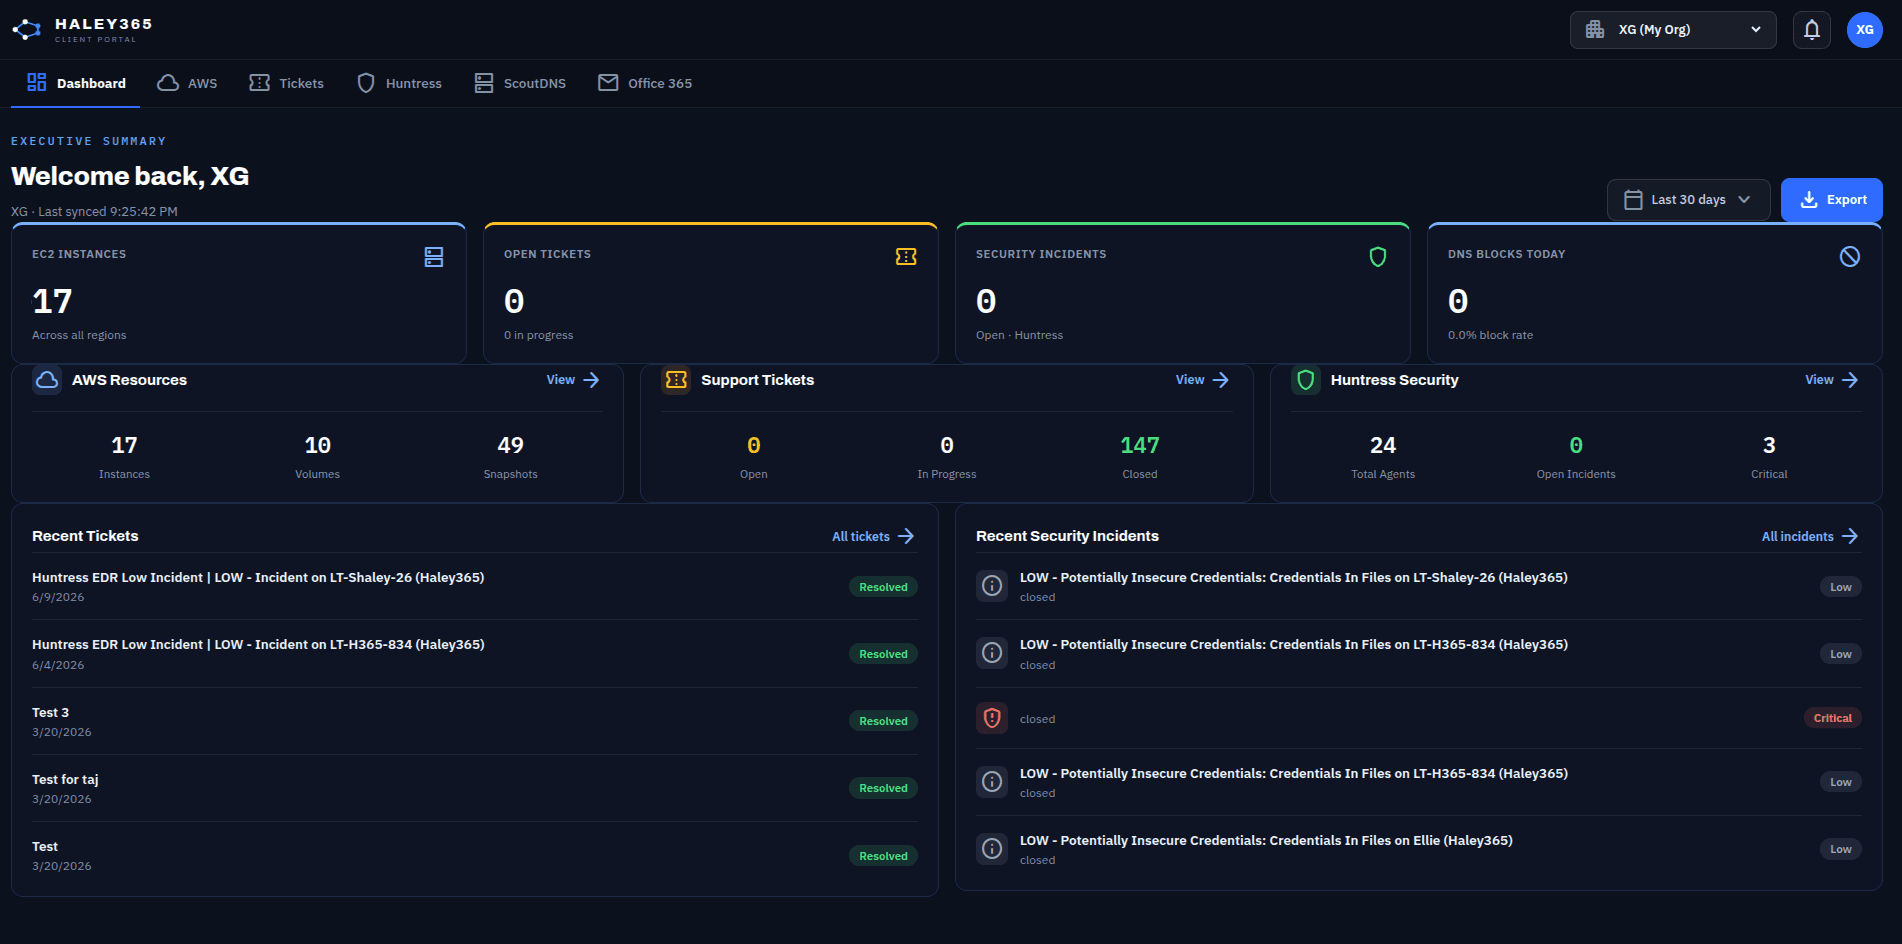Click the 24 Total Agents value
This screenshot has width=1902, height=944.
[1383, 446]
